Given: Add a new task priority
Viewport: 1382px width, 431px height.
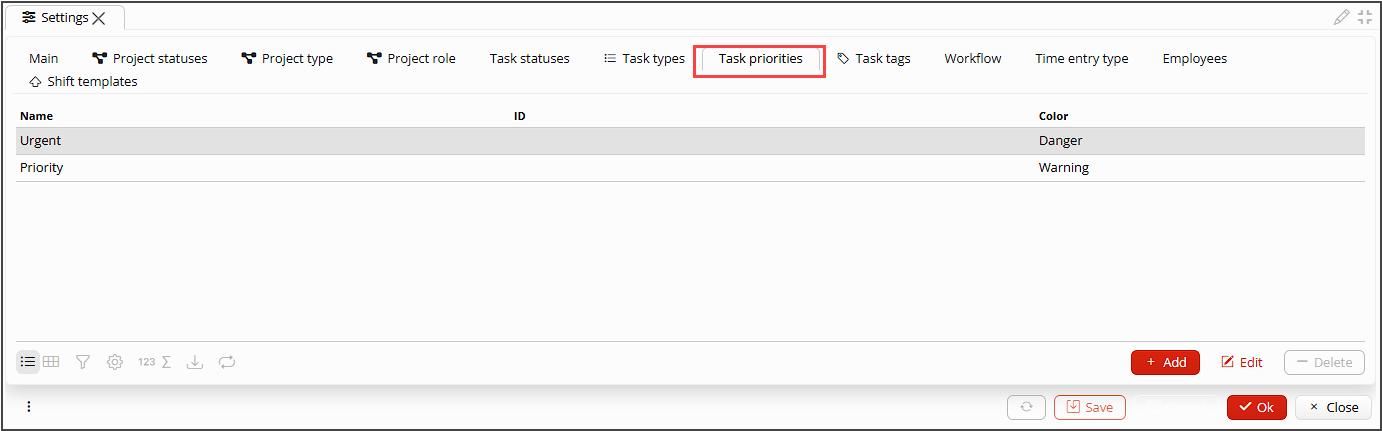Looking at the screenshot, I should pos(1165,362).
